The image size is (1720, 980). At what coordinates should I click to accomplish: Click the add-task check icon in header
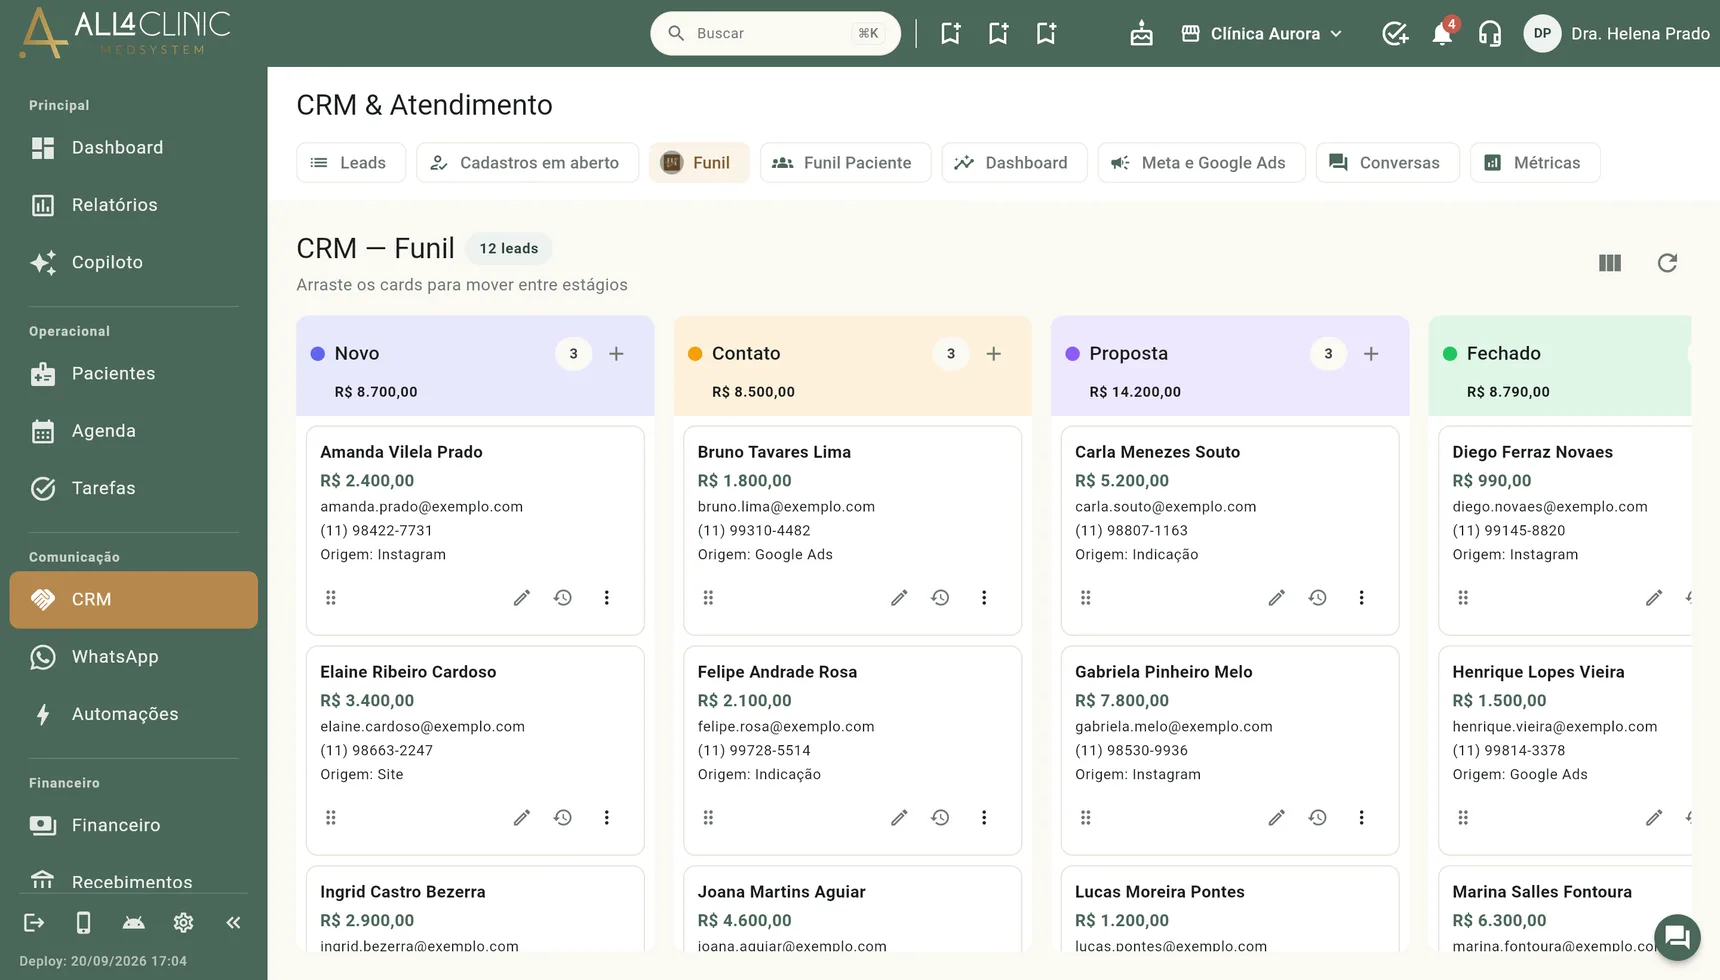point(1394,33)
